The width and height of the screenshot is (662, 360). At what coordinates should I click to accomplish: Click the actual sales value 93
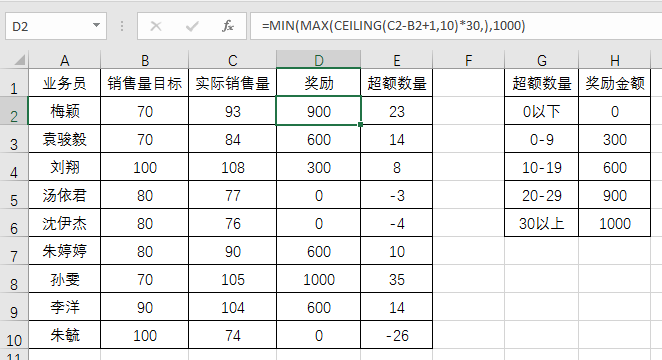coord(233,111)
